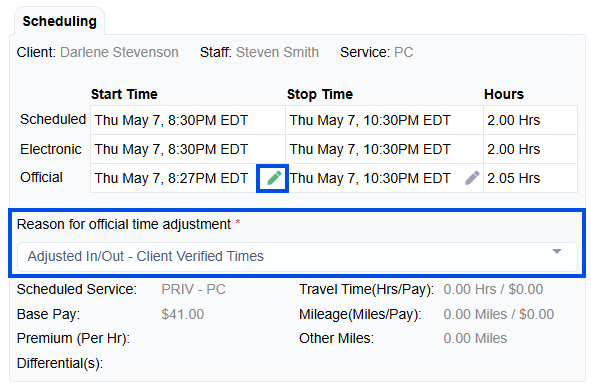
Task: Click staff name Steven Smith
Action: pyautogui.click(x=277, y=52)
